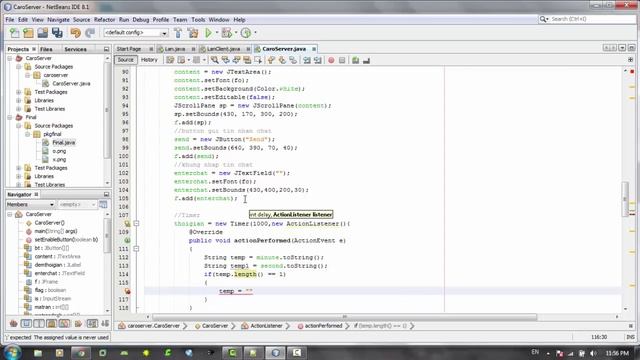Open the Navigate menu
Viewport: 640px width, 360px height.
(58, 20)
